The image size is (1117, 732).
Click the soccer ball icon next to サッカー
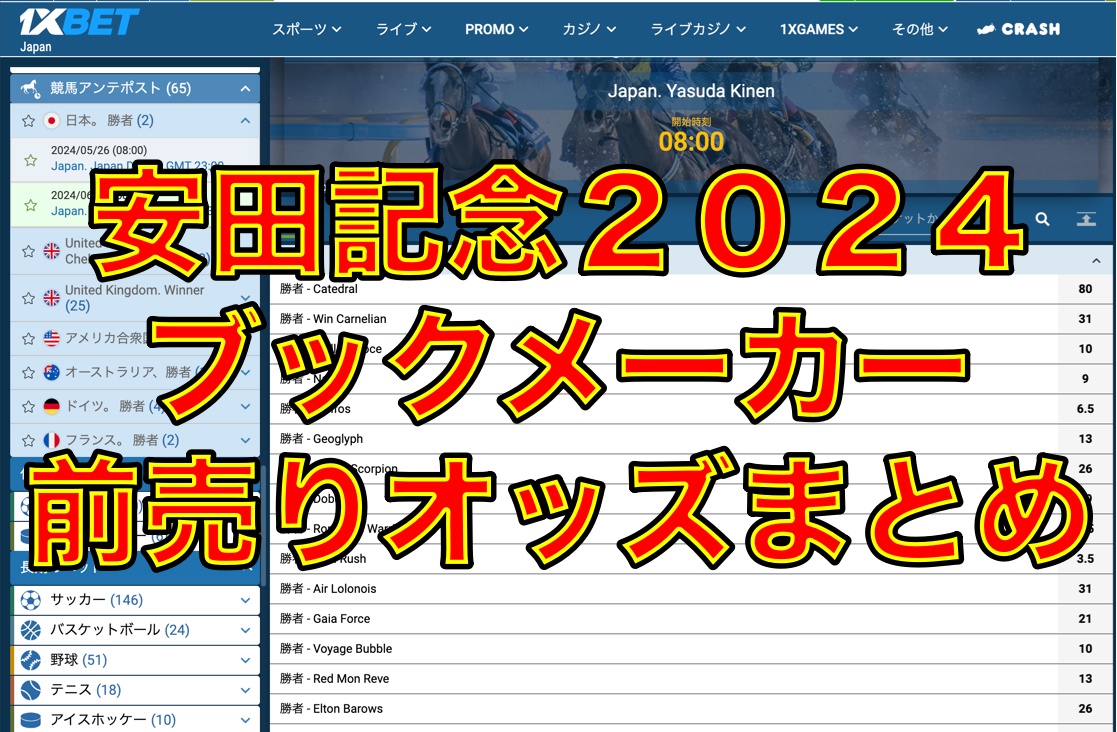[31, 600]
